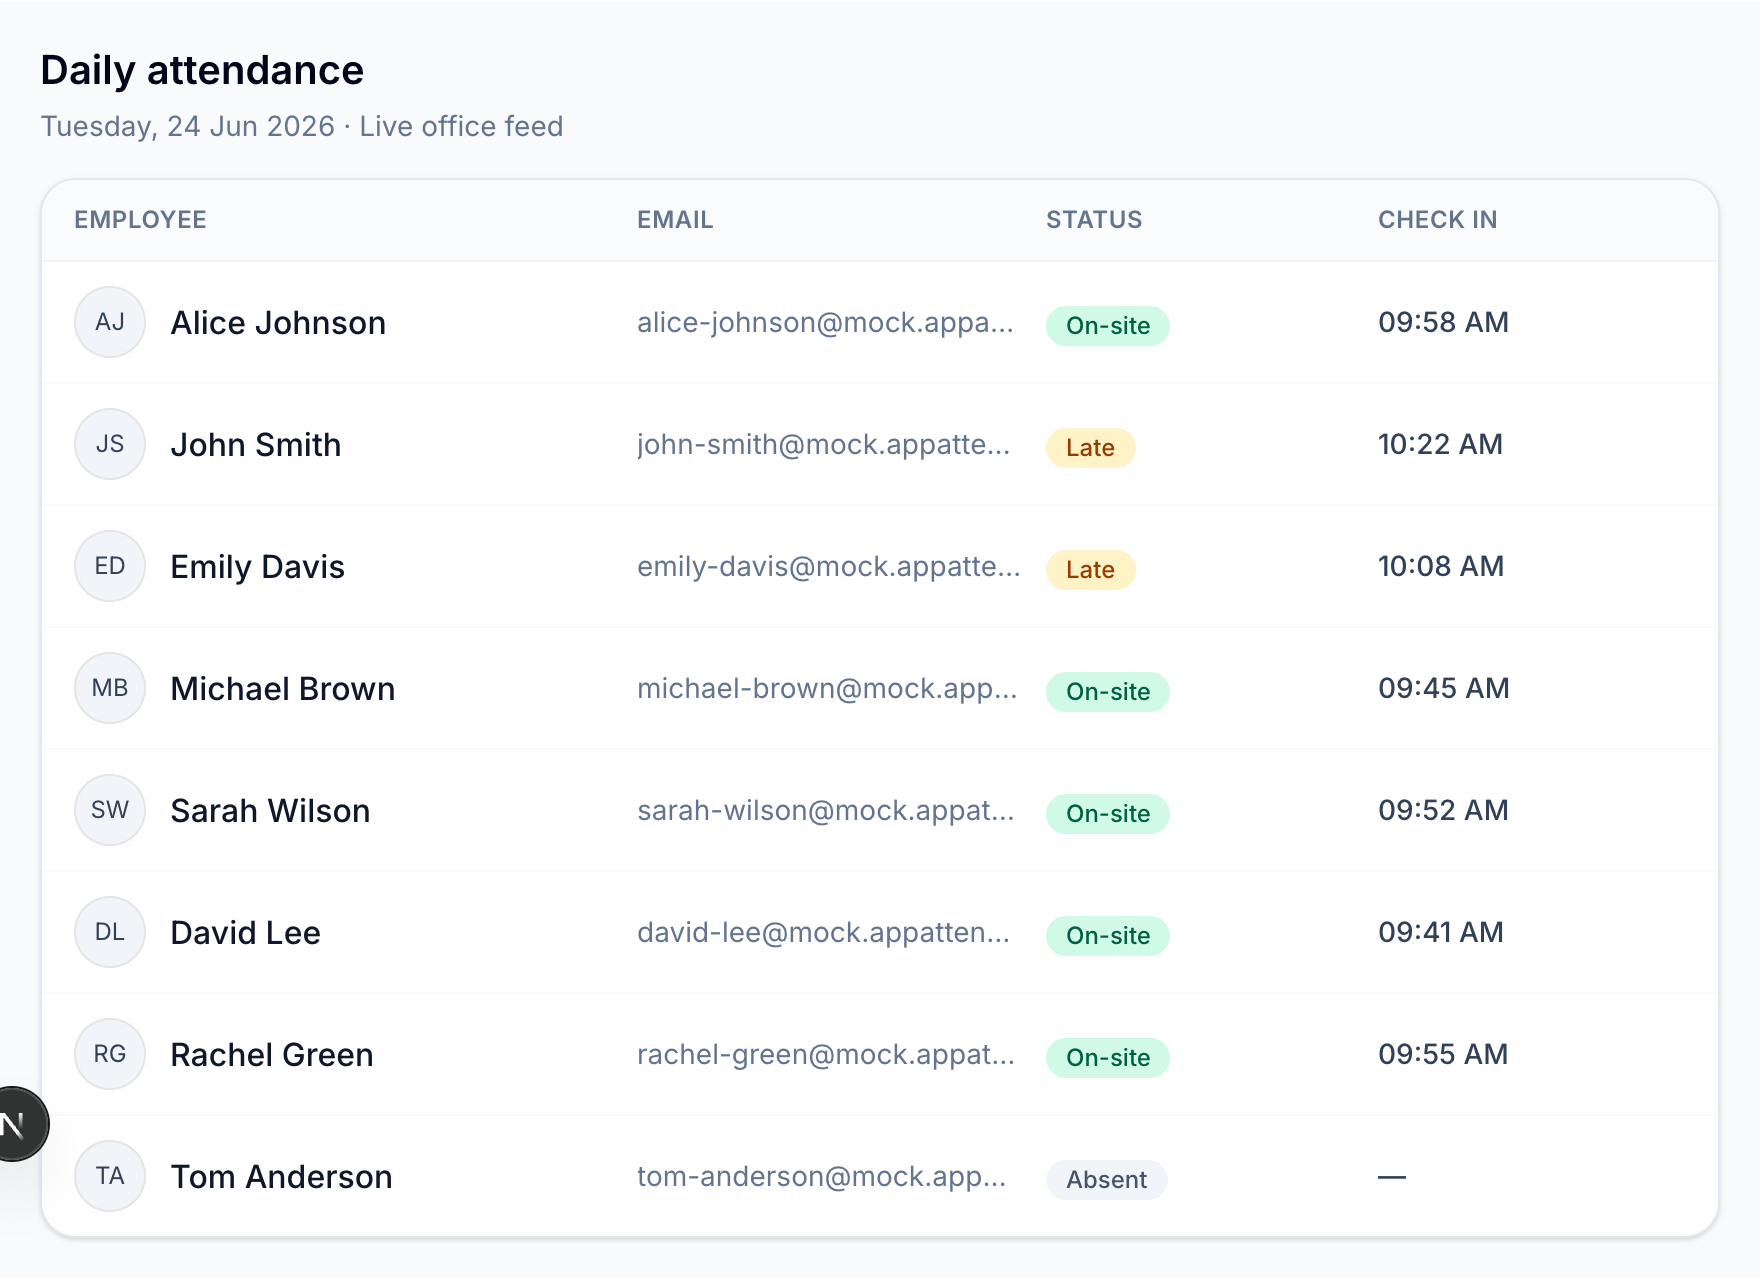Click Emily Davis's Late status badge
Viewport: 1760px width, 1278px height.
(x=1091, y=570)
